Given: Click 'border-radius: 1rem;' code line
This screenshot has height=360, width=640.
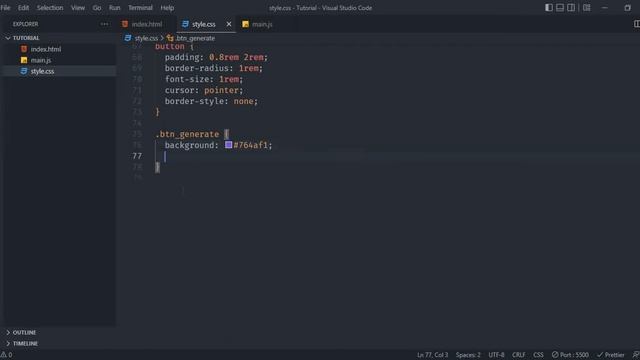Looking at the screenshot, I should tap(213, 68).
